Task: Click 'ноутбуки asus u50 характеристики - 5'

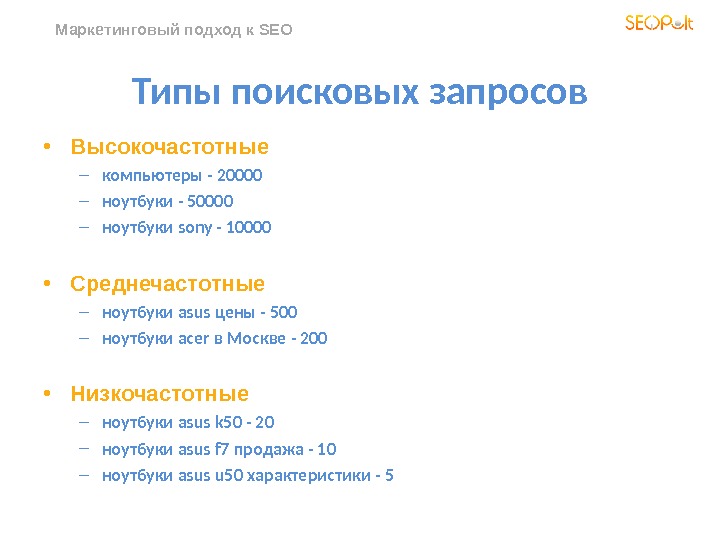Action: click(x=248, y=475)
